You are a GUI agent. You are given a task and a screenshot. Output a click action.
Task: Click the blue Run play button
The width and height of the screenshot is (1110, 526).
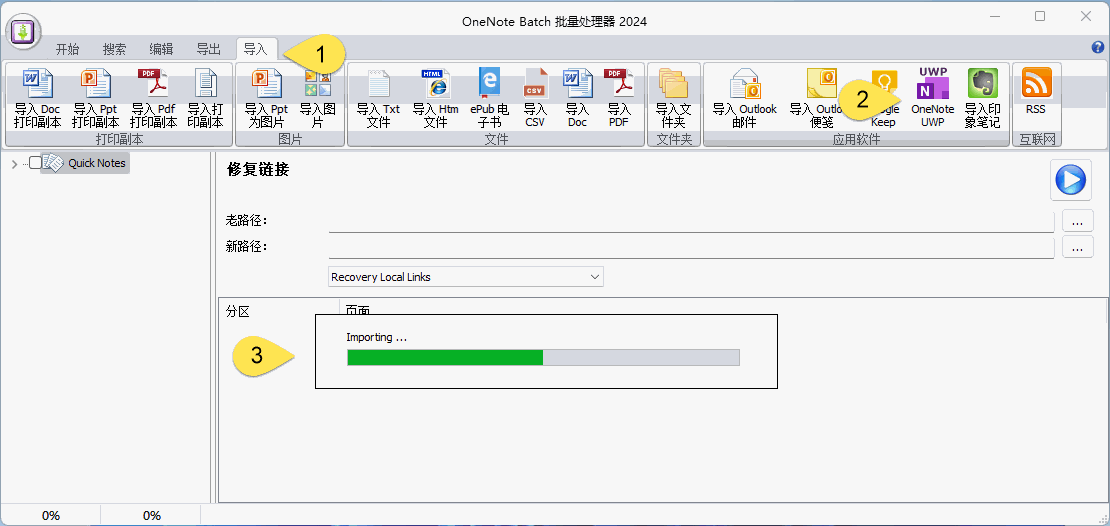click(x=1070, y=180)
